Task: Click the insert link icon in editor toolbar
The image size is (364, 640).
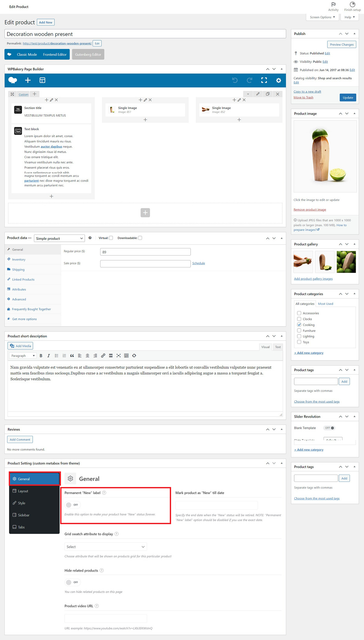Action: point(103,356)
